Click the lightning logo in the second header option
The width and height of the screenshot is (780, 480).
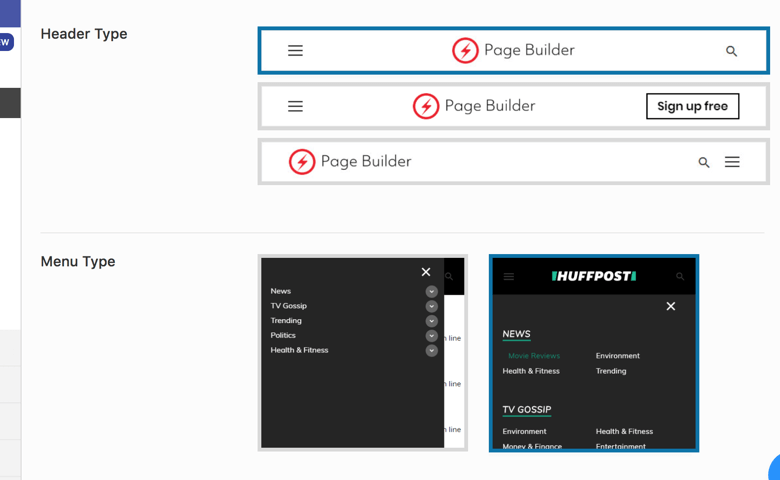coord(426,106)
